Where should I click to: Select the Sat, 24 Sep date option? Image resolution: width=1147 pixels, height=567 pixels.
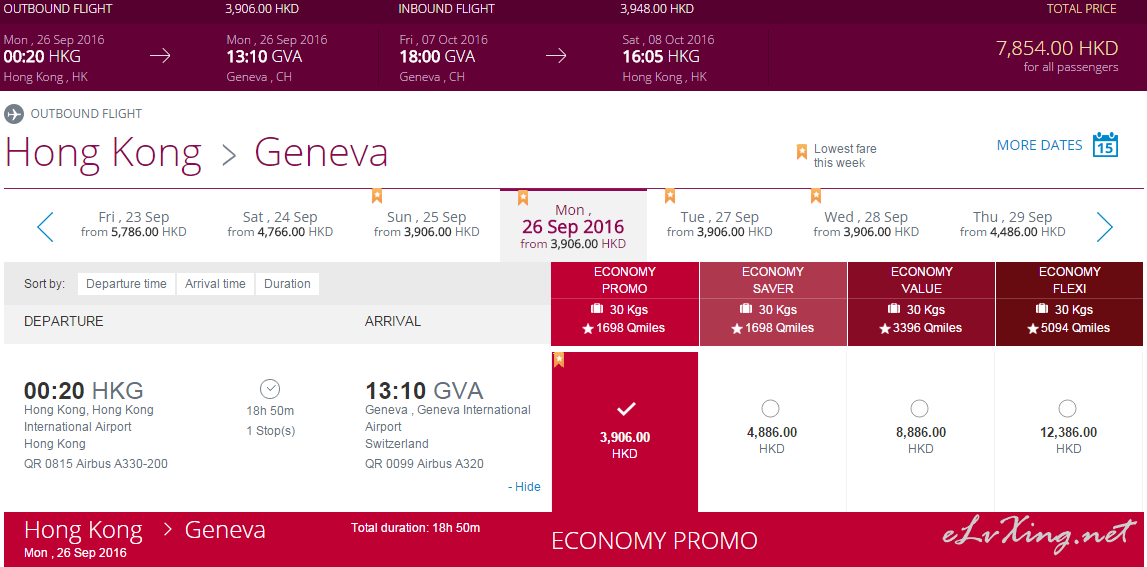(x=280, y=224)
